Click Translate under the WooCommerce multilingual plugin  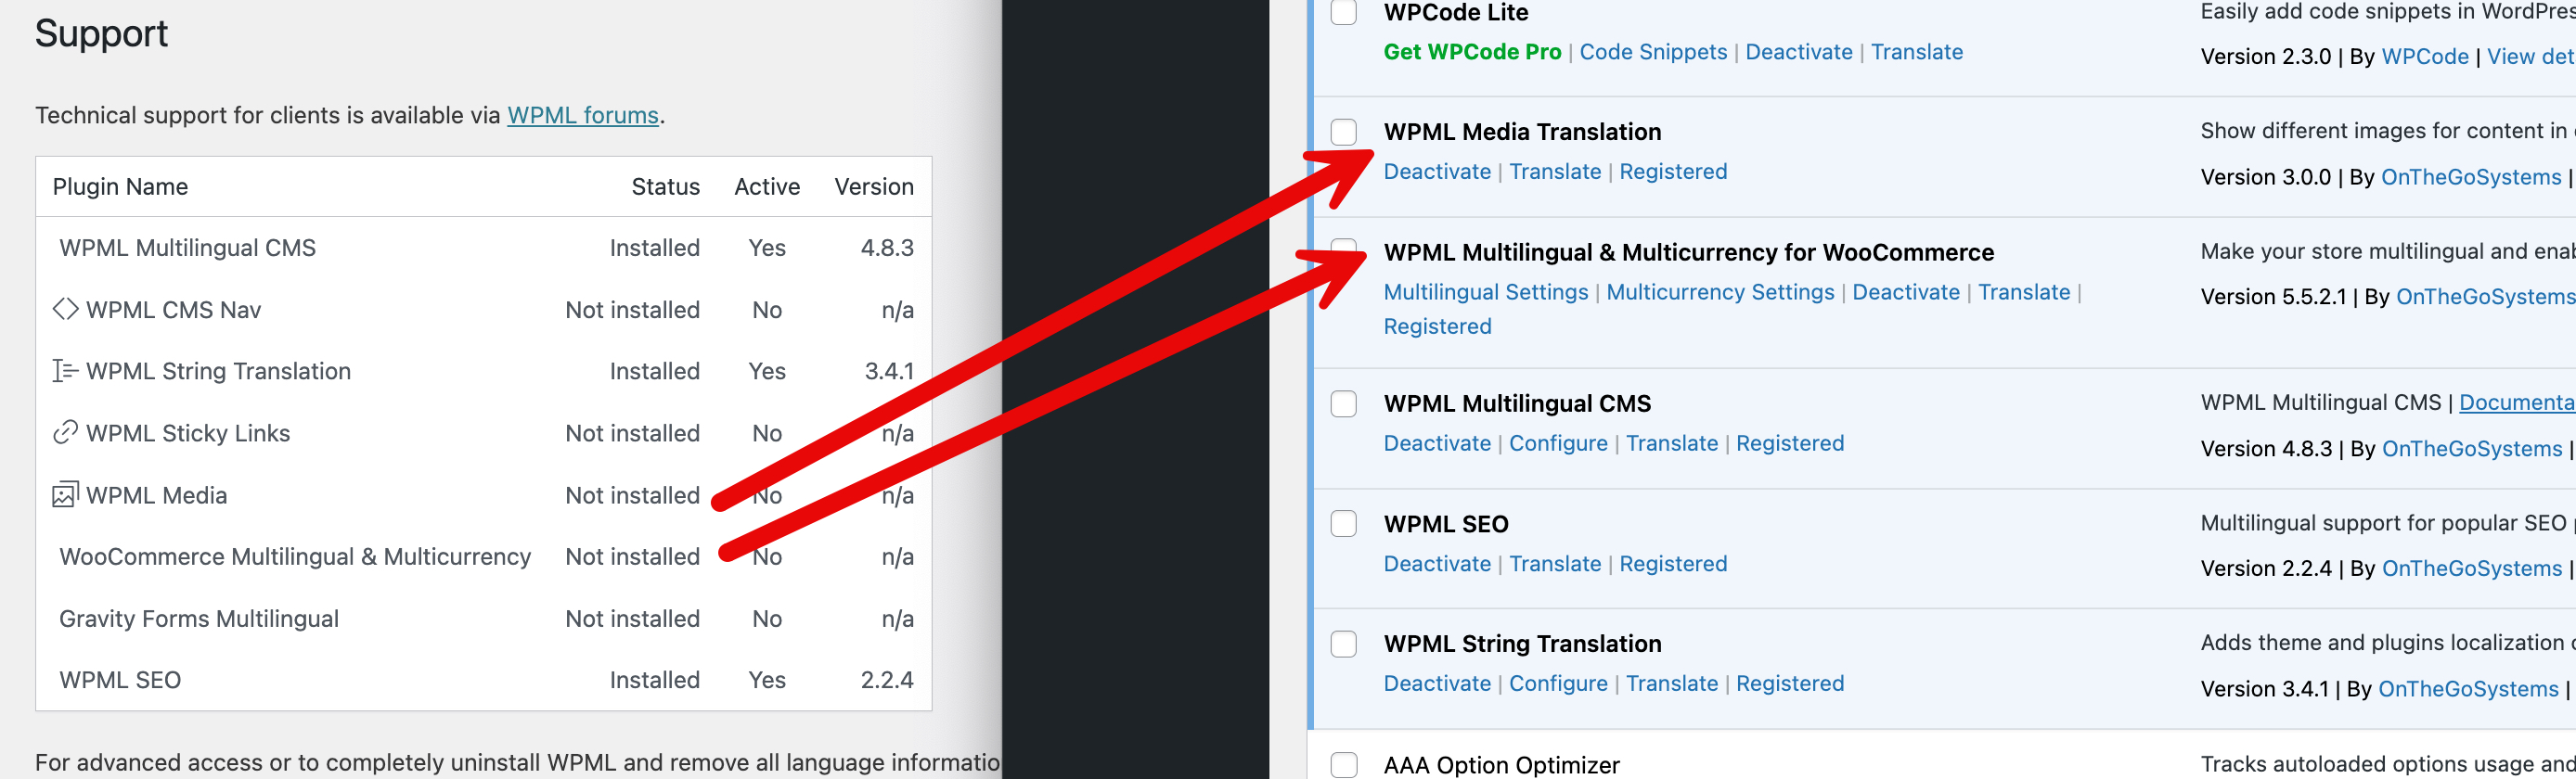2024,292
